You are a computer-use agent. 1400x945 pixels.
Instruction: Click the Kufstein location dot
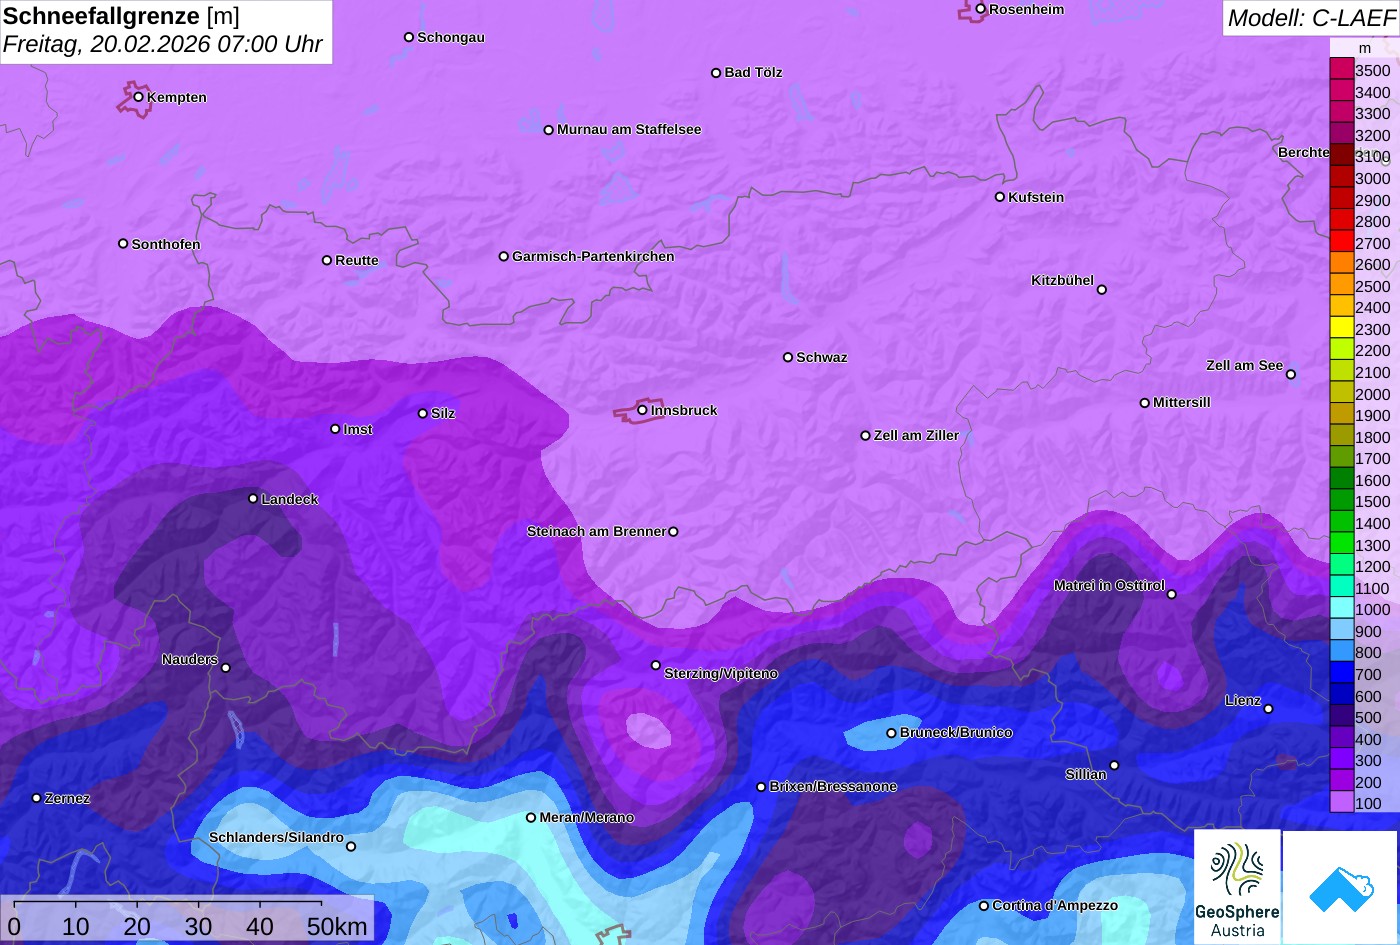[1000, 197]
